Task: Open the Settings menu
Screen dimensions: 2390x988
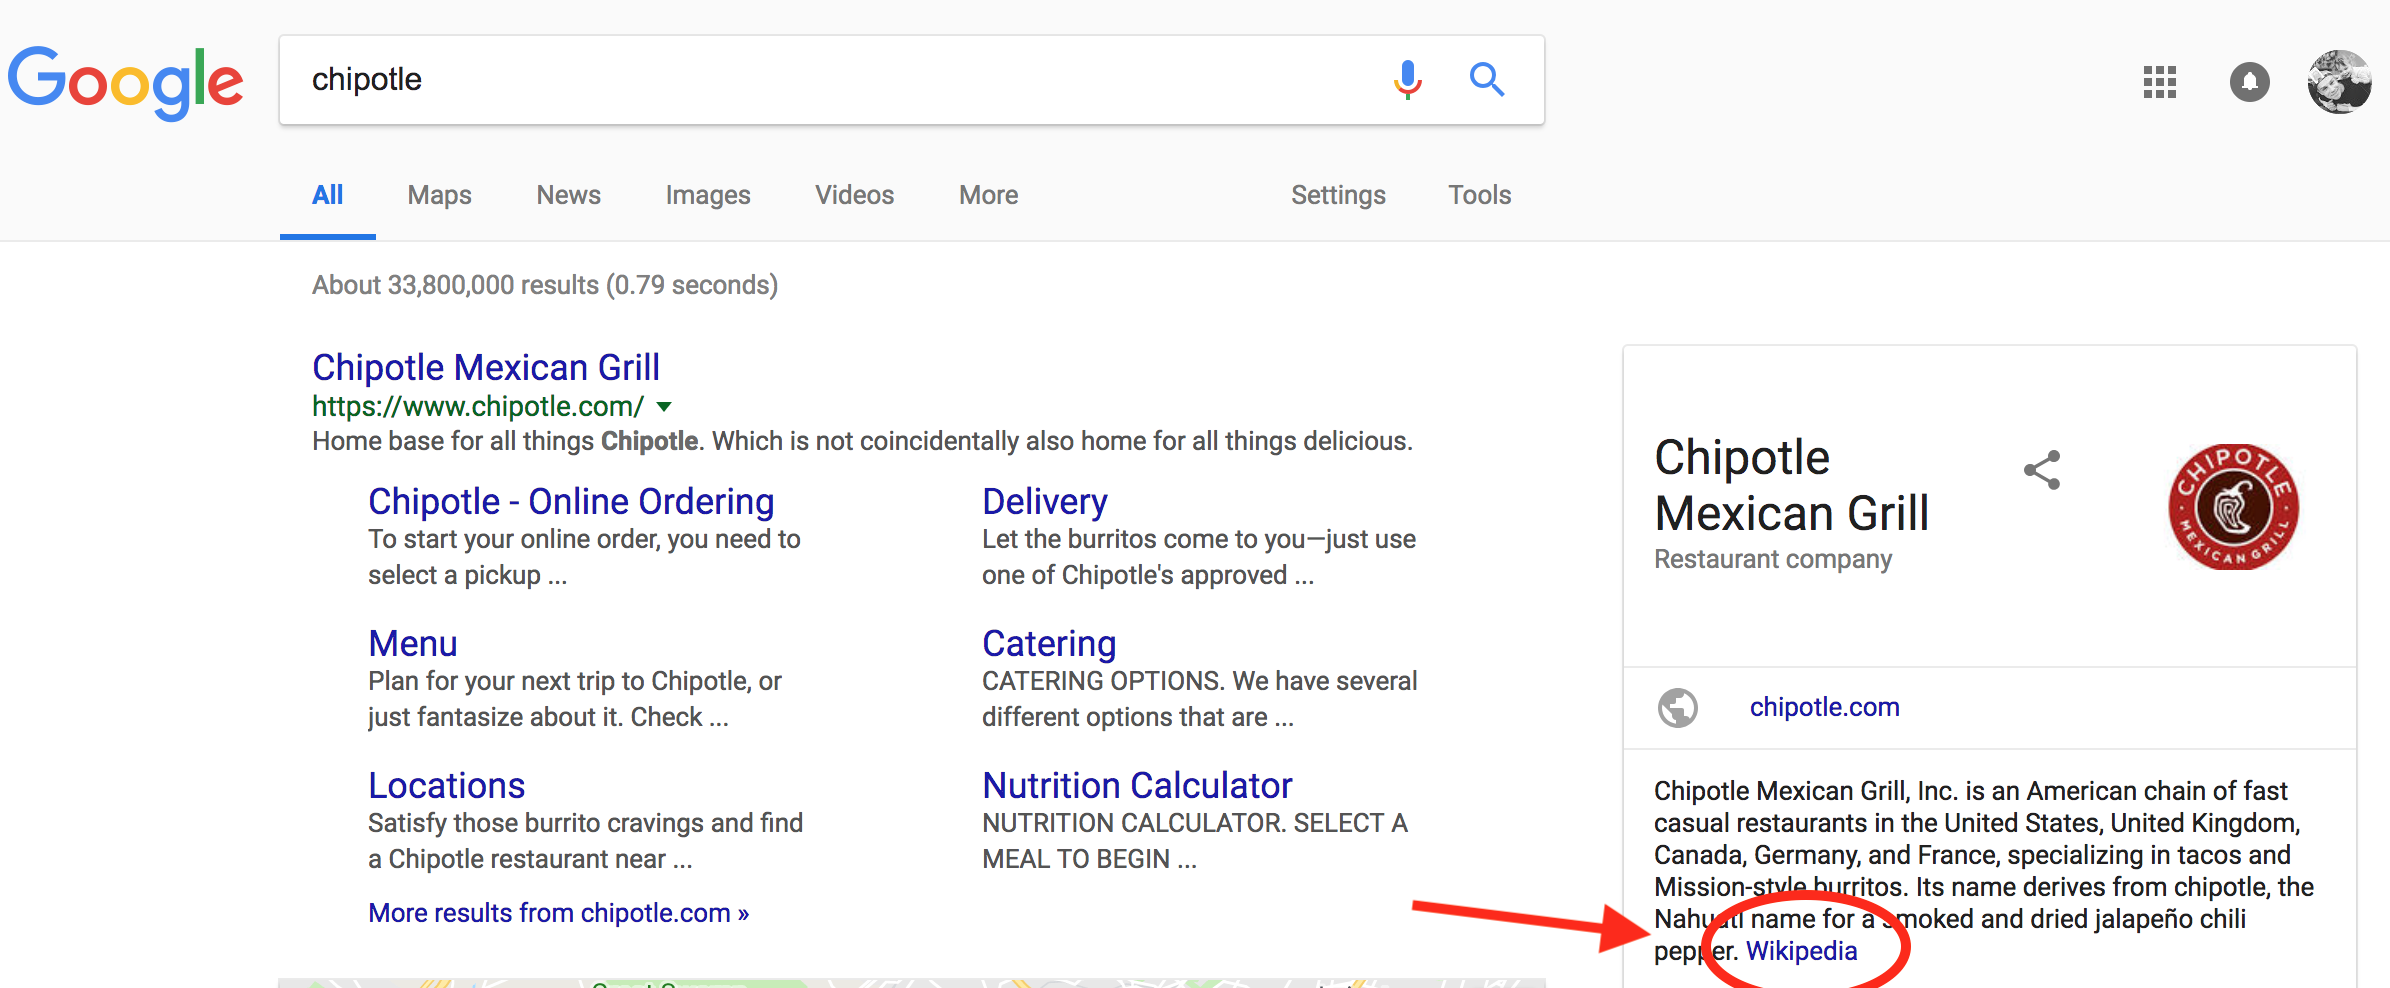Action: pyautogui.click(x=1338, y=195)
